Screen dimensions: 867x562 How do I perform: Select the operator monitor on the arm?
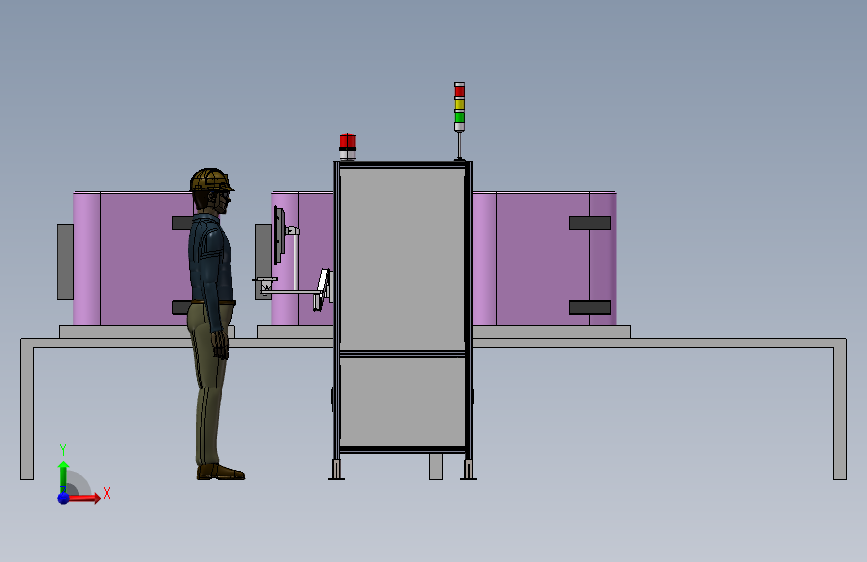coord(279,235)
